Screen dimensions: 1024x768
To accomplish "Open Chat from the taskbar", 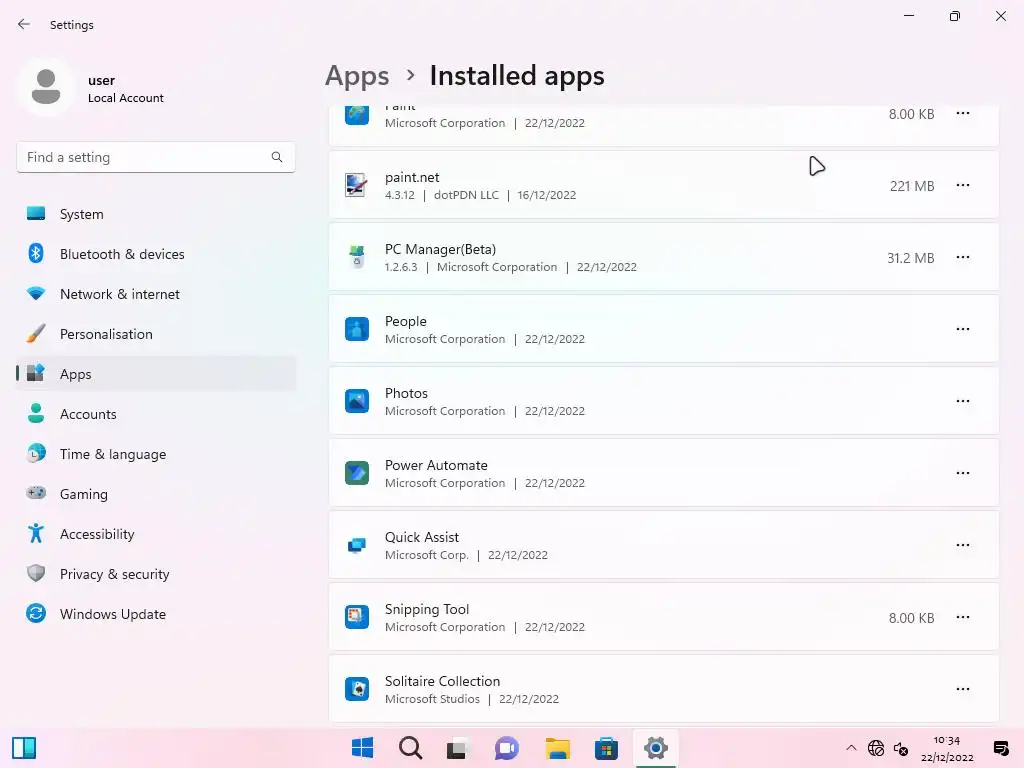I will pyautogui.click(x=507, y=748).
